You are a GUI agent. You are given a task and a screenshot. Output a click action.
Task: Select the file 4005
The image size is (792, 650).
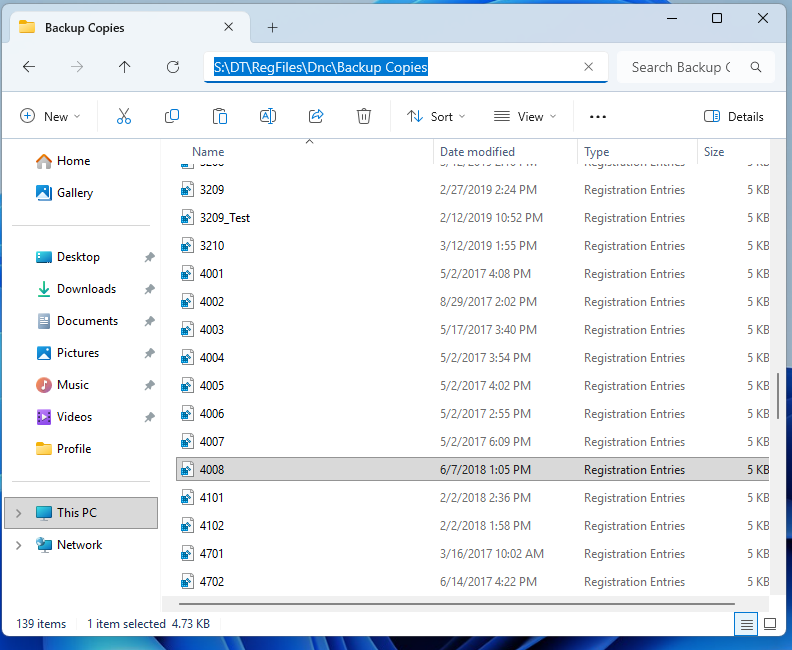[212, 386]
